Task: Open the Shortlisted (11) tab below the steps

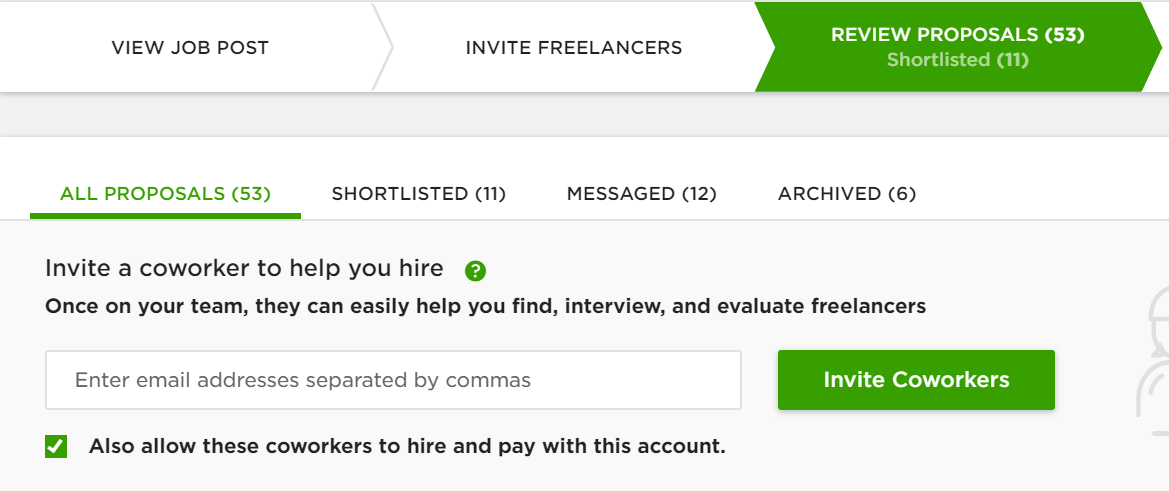Action: pyautogui.click(x=418, y=193)
